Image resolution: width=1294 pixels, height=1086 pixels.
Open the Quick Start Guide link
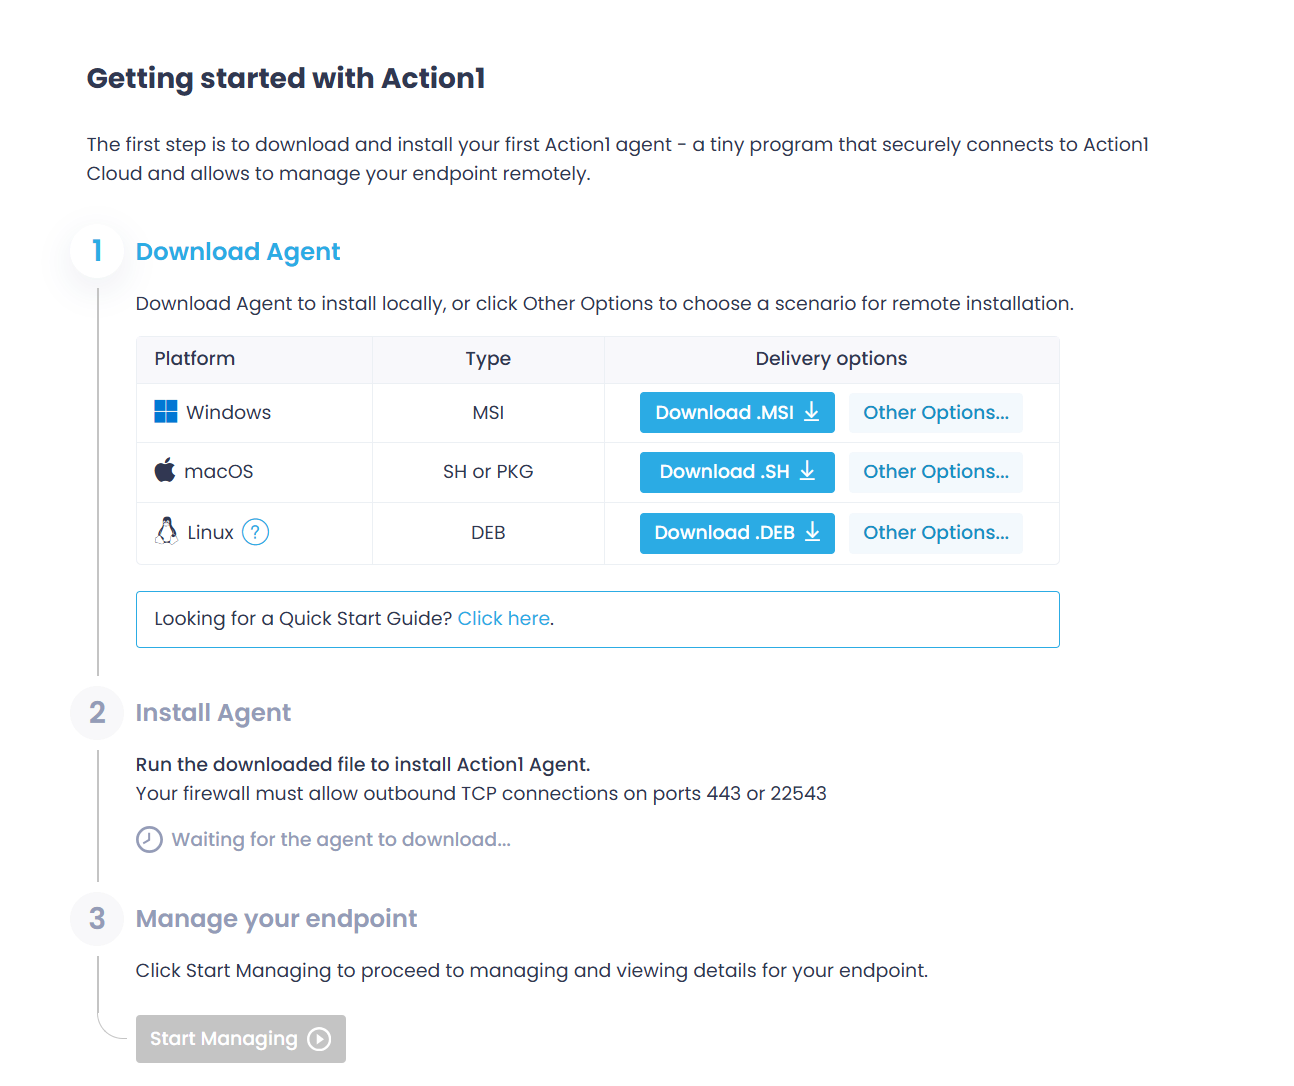503,619
